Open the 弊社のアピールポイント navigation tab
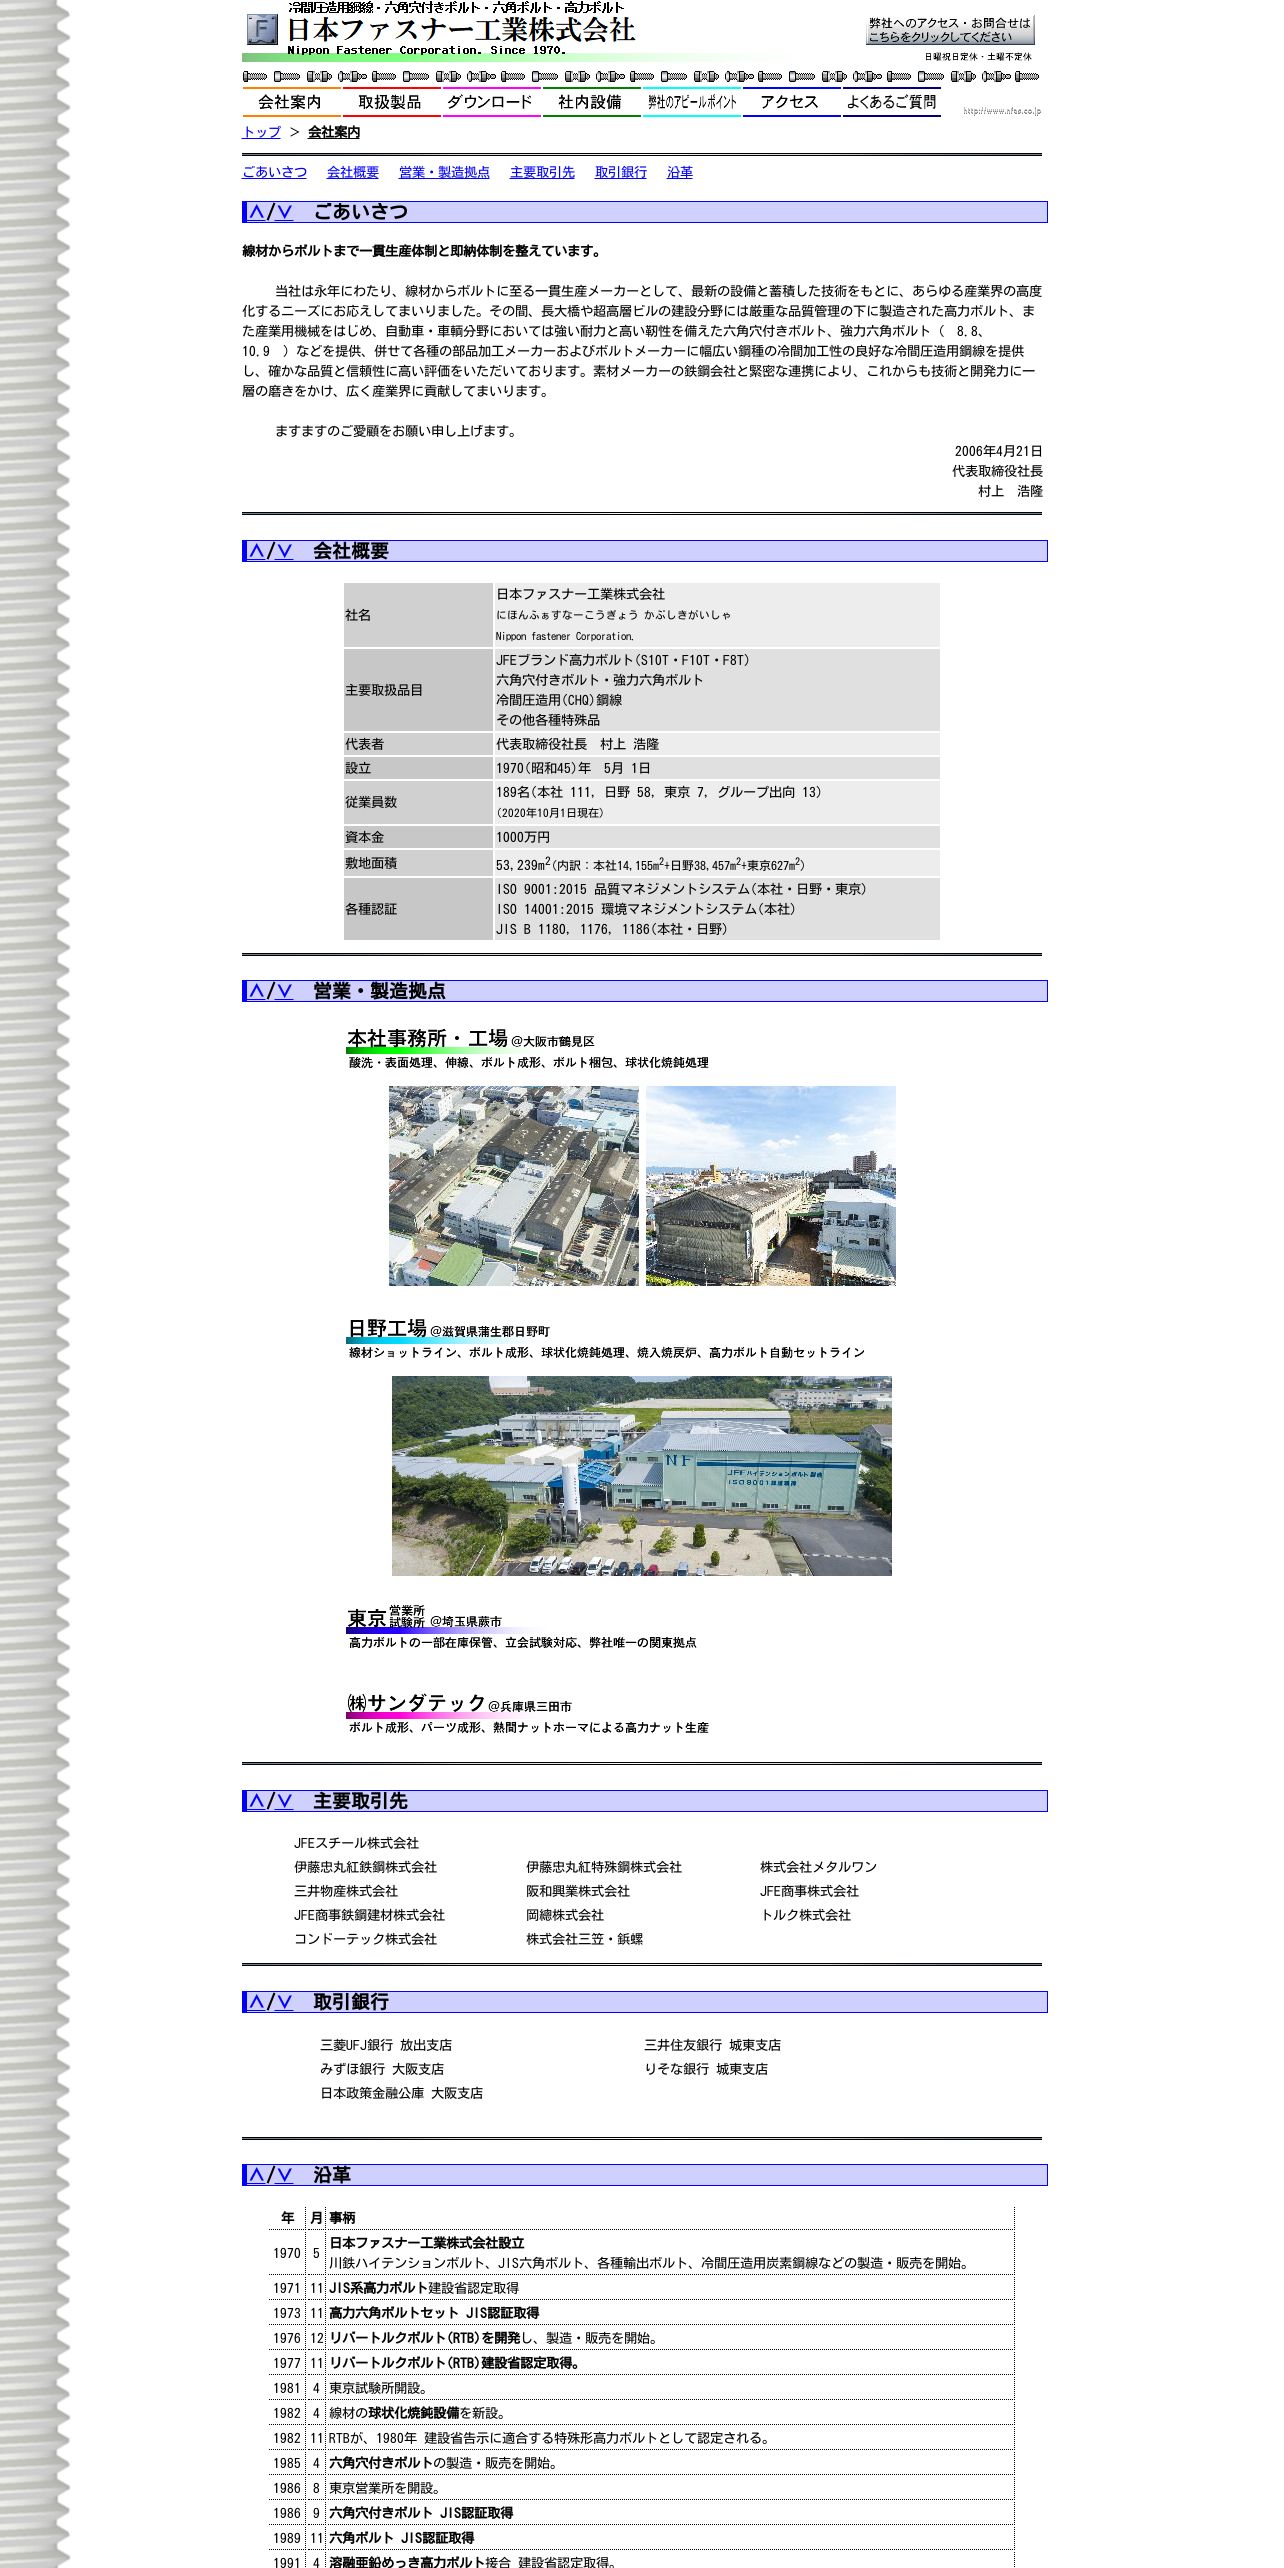 691,102
